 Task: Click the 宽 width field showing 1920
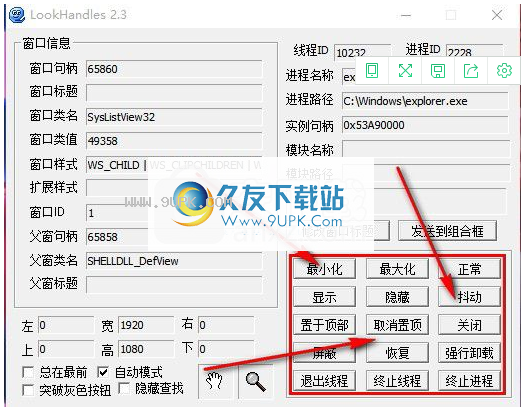coord(146,325)
